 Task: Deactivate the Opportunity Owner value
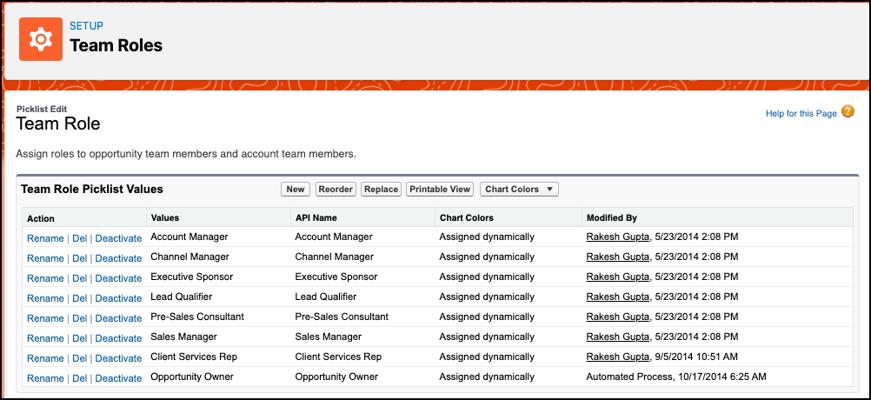click(x=118, y=378)
